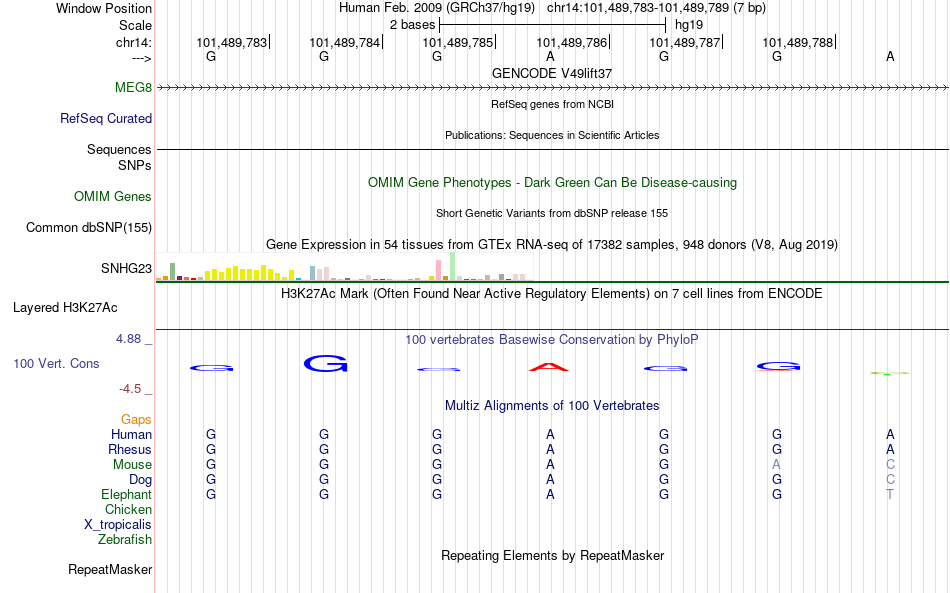The height and width of the screenshot is (593, 950).
Task: Click the Window Position label
Action: tap(104, 9)
